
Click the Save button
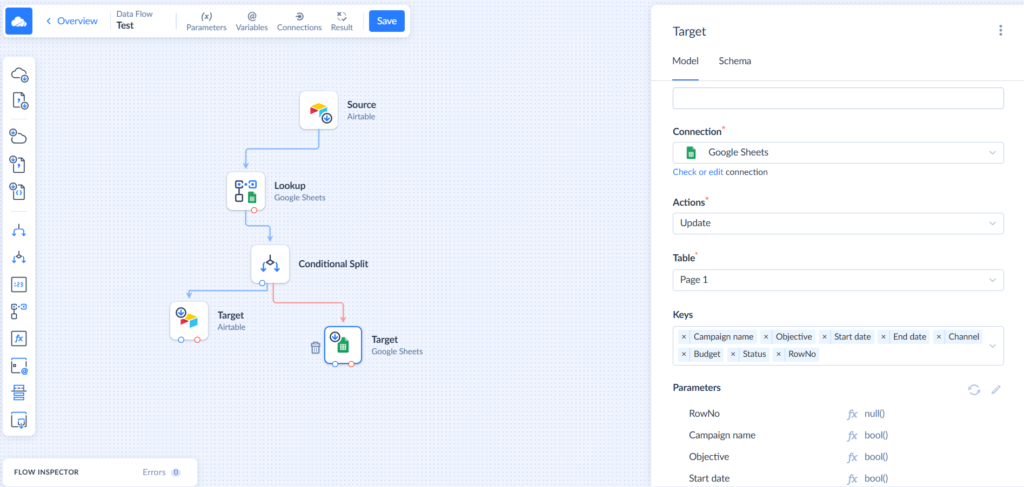click(x=386, y=21)
